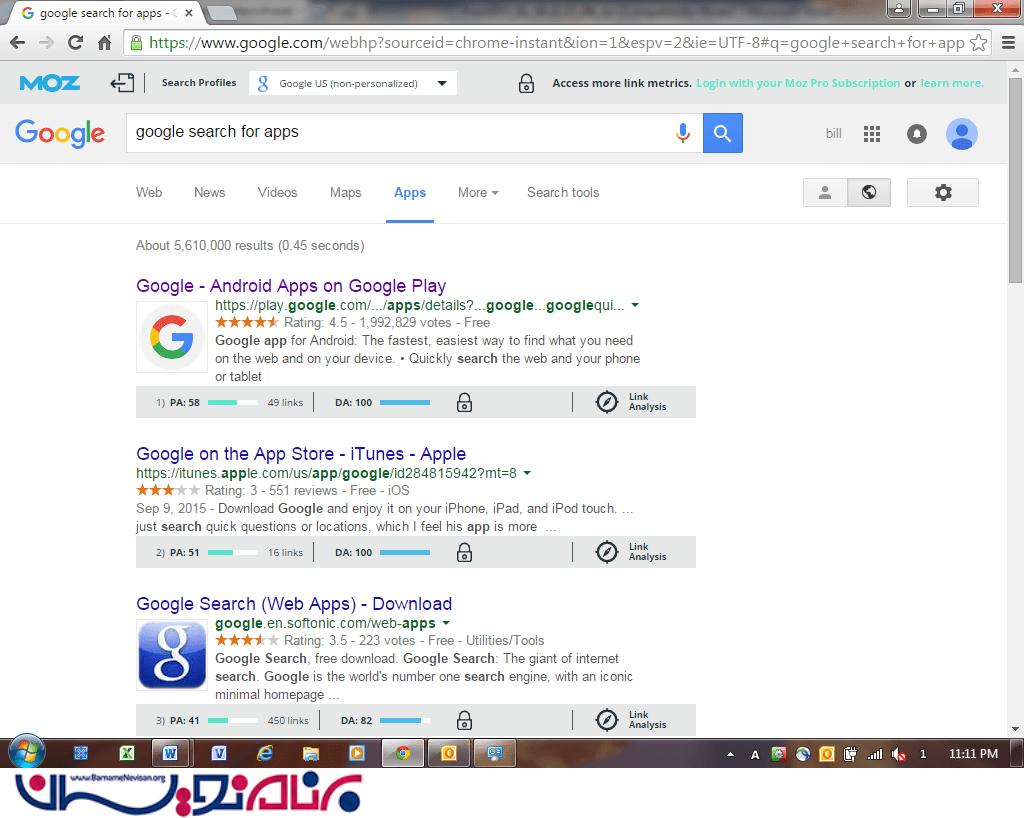Screen dimensions: 1024x818
Task: Click lock icon in result 3 Moz bar
Action: point(464,720)
